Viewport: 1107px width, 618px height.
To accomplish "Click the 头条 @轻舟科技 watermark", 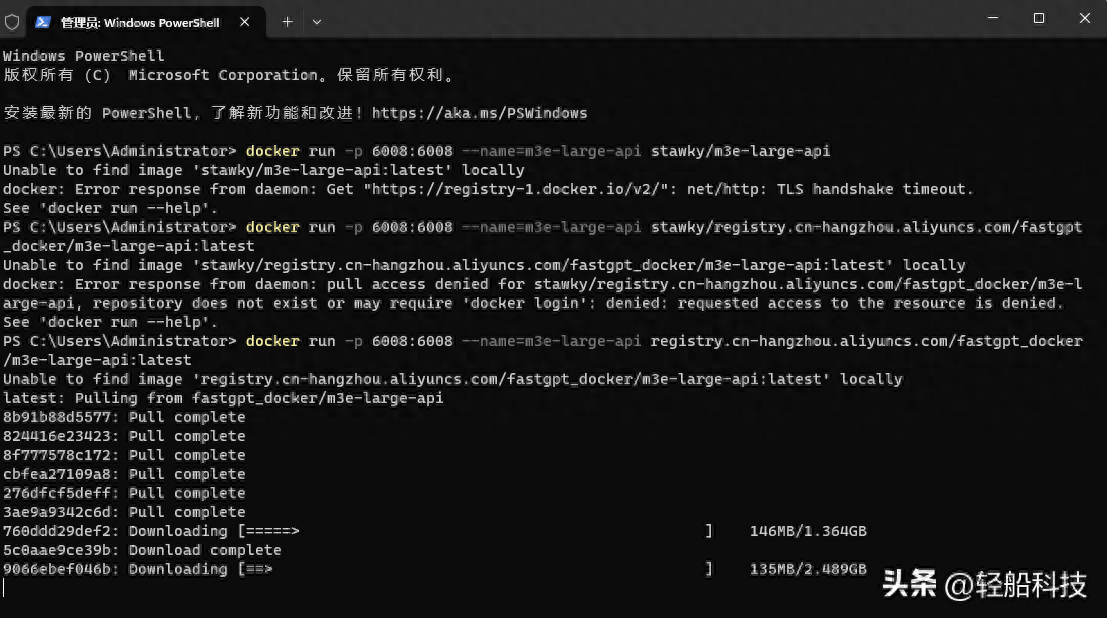I will [984, 585].
